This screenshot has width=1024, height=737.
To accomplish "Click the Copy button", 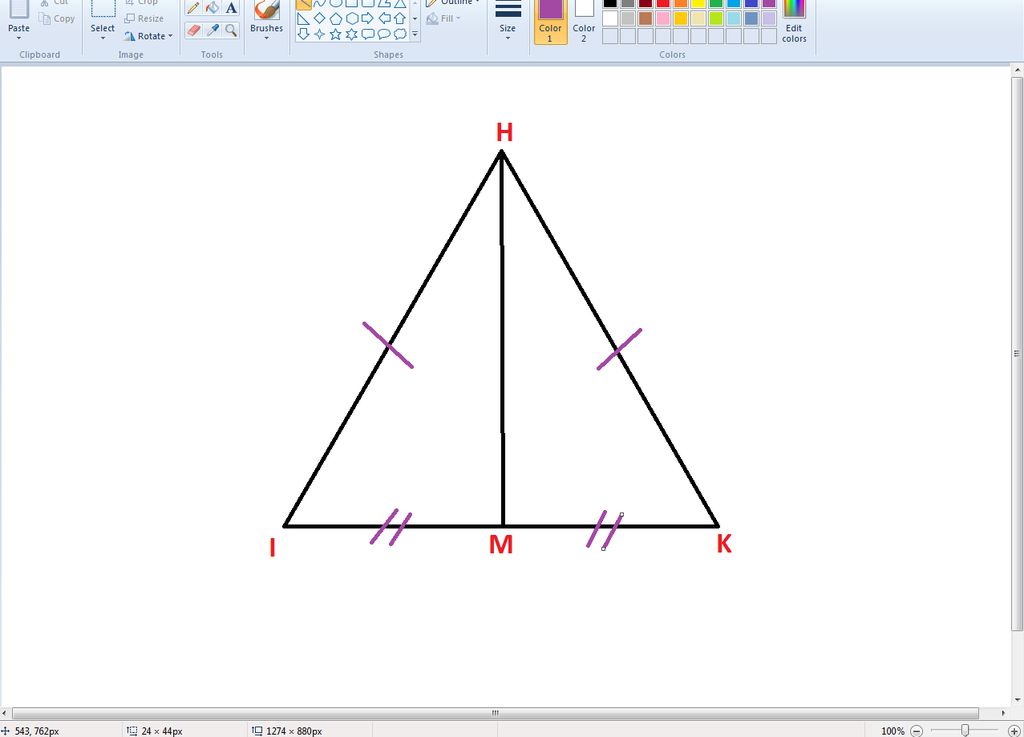I will (57, 19).
